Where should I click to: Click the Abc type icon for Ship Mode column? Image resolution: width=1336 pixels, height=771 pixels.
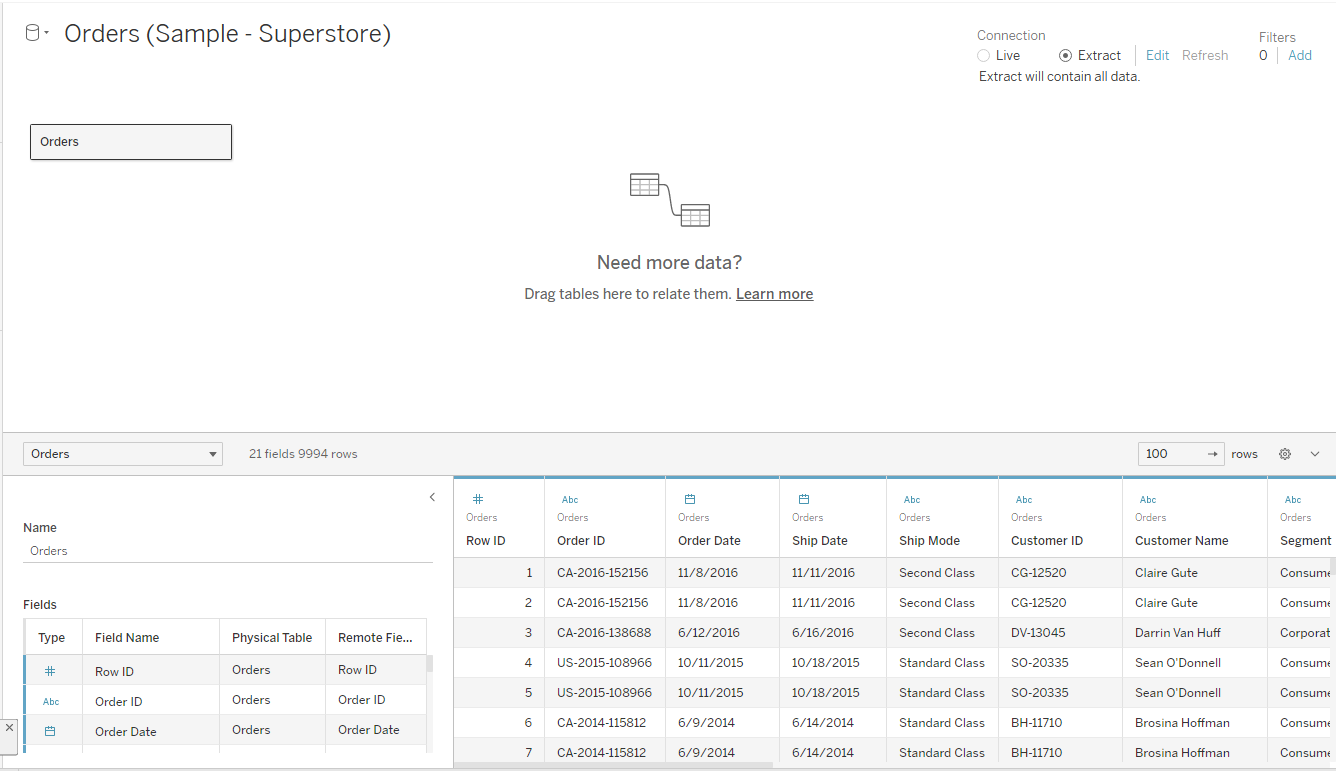coord(912,499)
